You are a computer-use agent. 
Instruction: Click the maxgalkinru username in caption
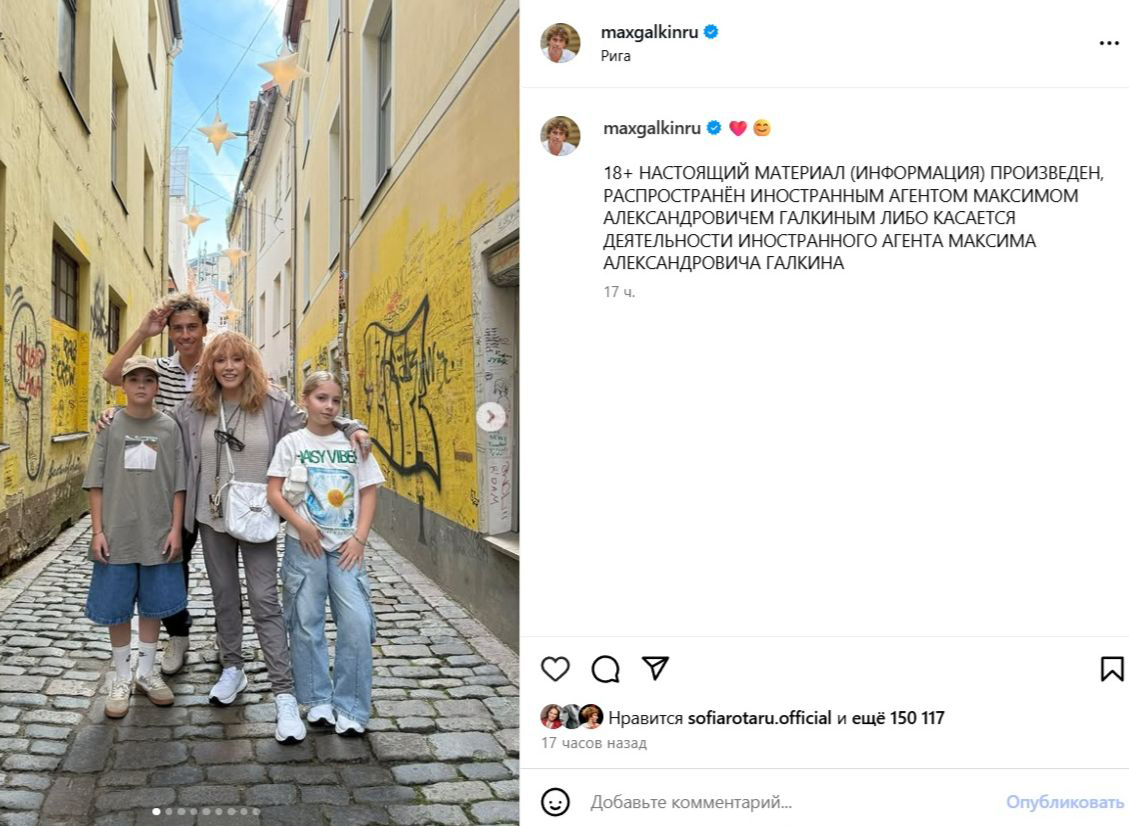(x=652, y=128)
